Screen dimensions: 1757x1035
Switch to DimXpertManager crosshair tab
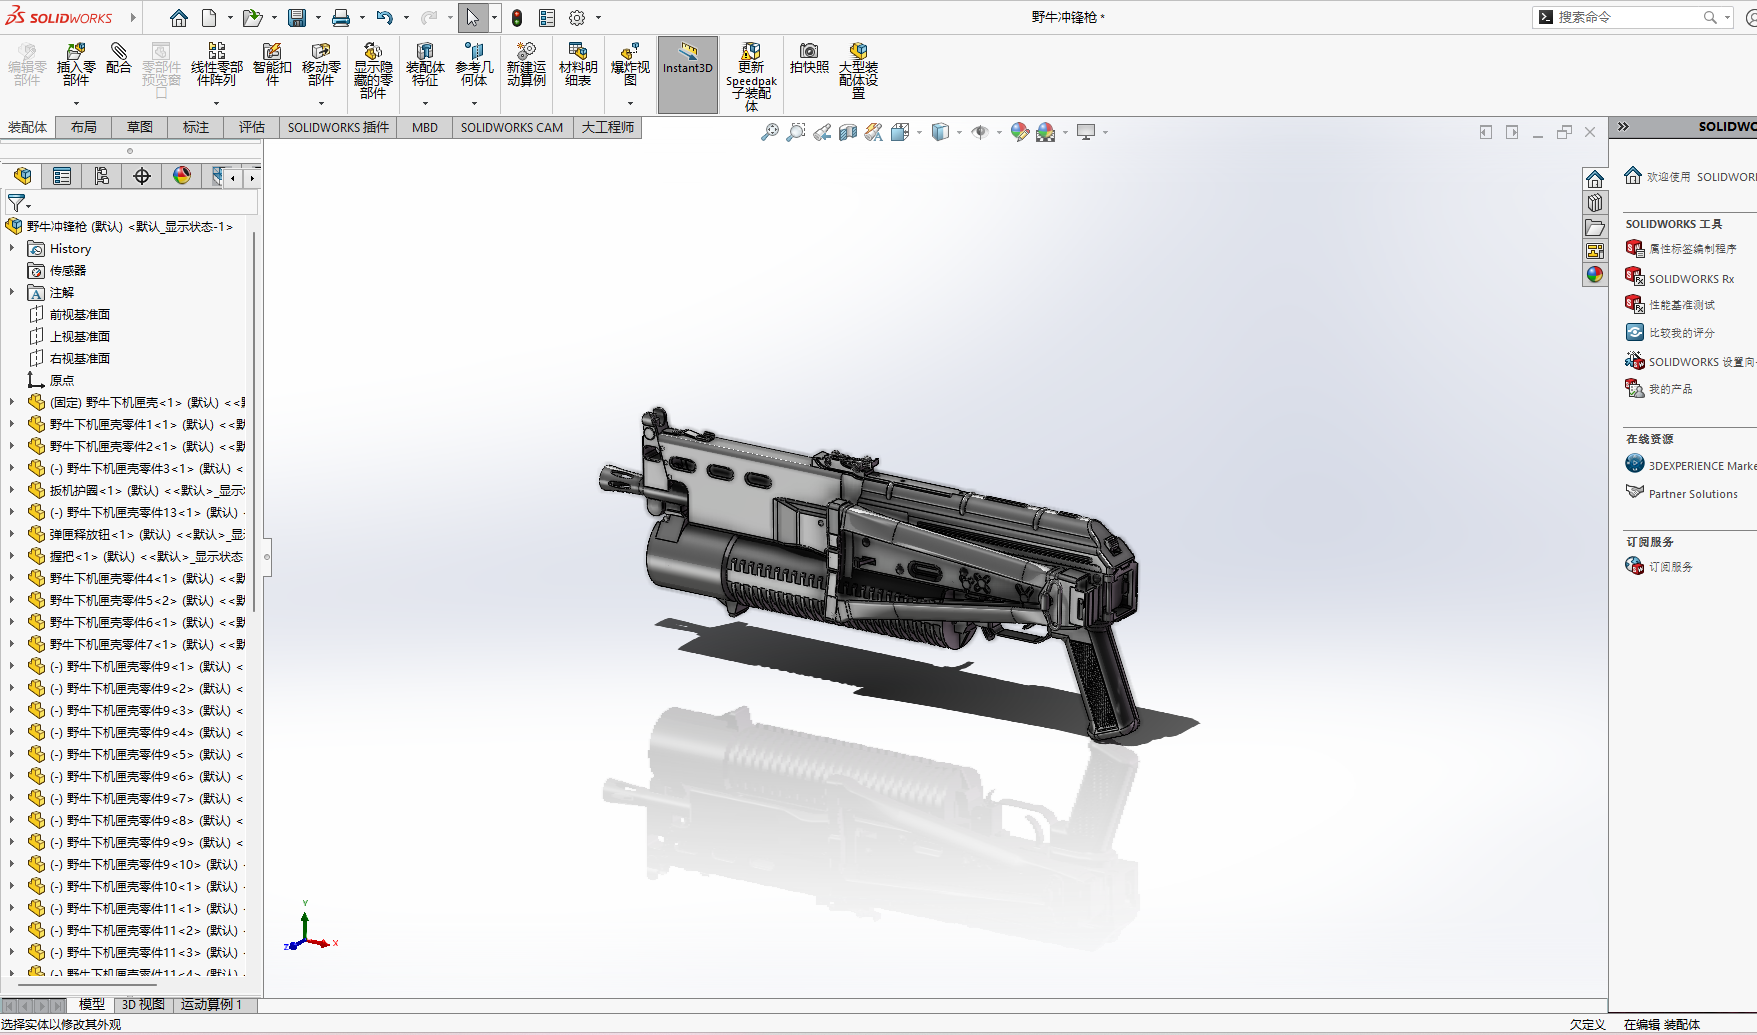point(142,177)
